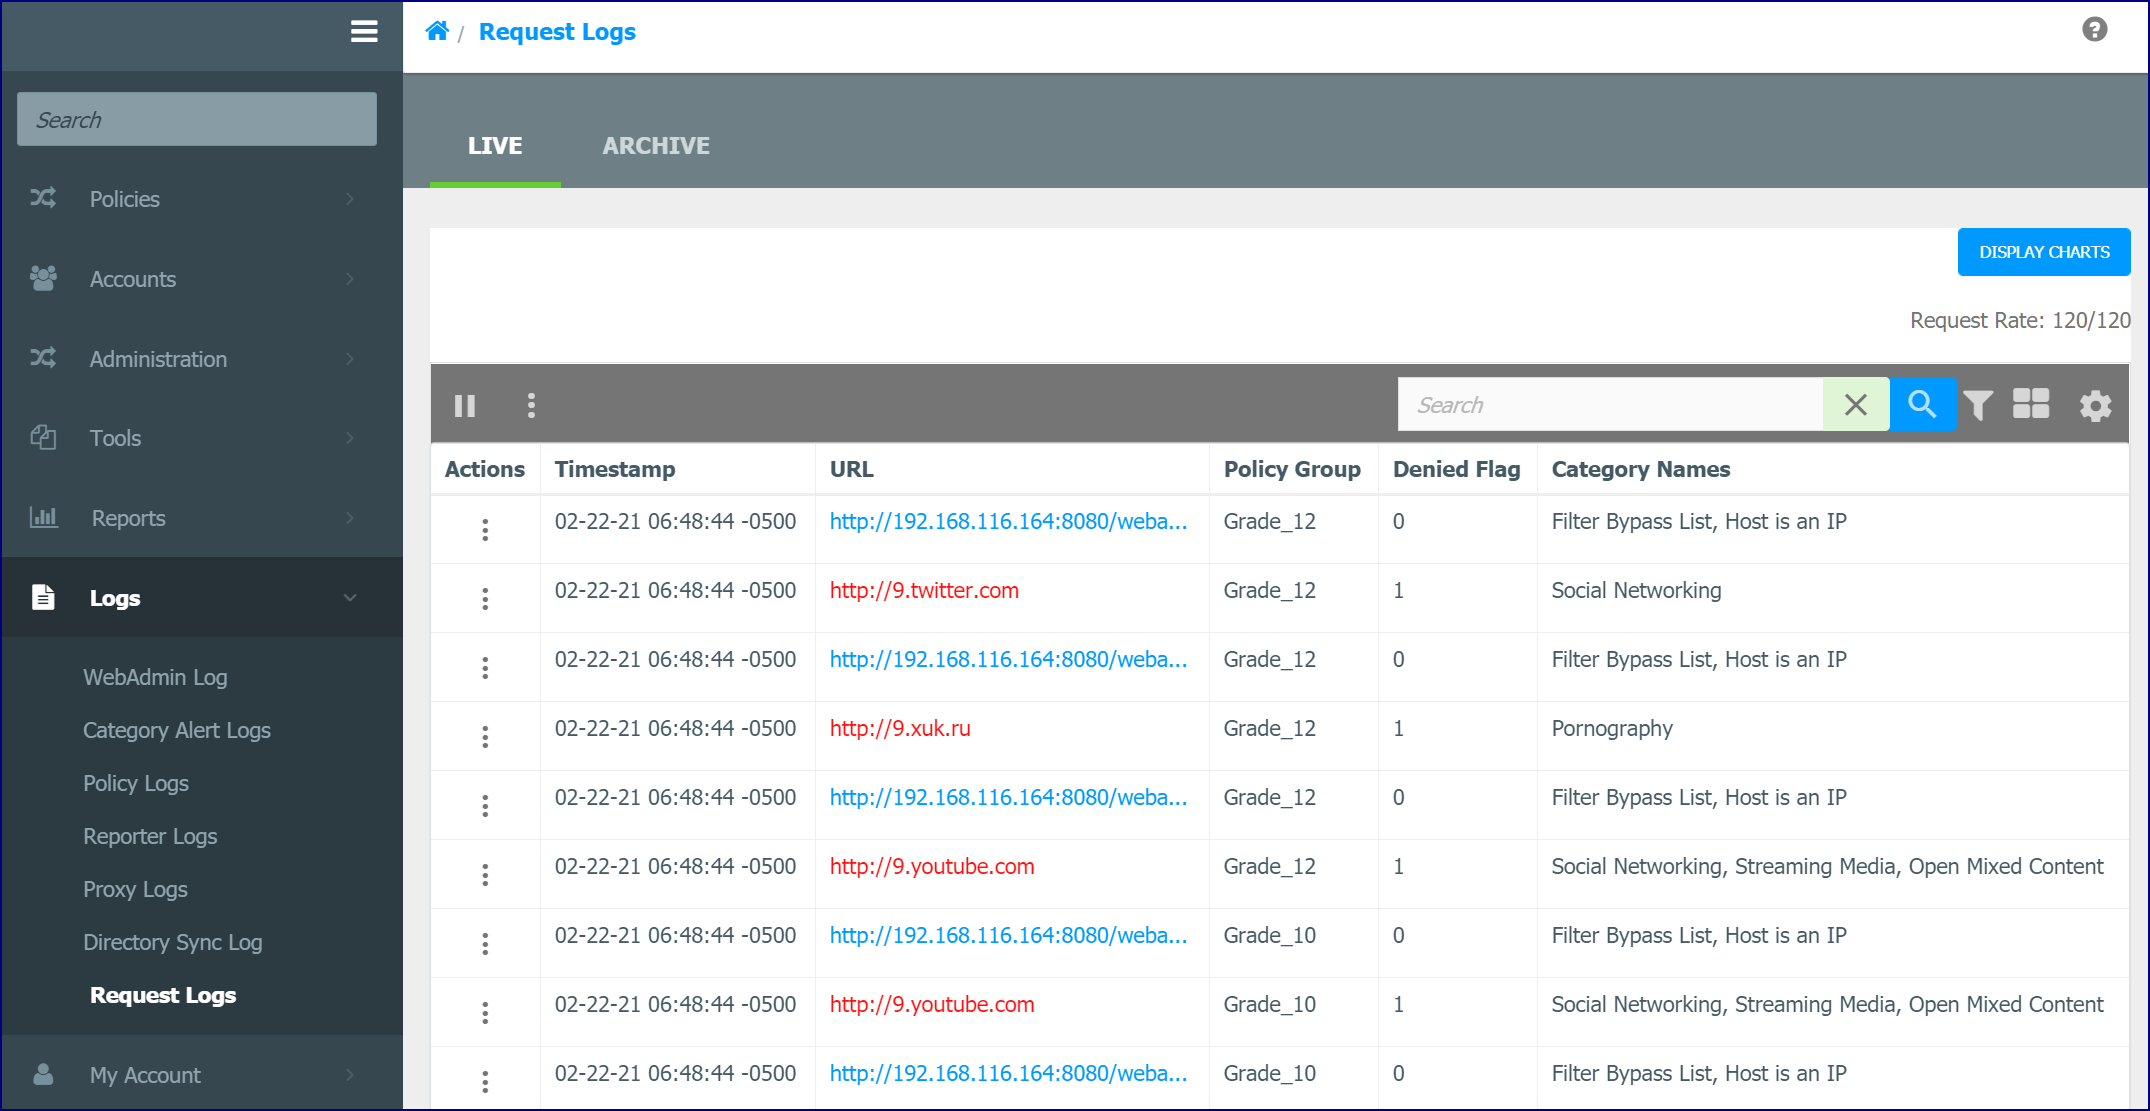Viewport: 2150px width, 1111px height.
Task: Open Directory Sync Log menu item
Action: [172, 942]
